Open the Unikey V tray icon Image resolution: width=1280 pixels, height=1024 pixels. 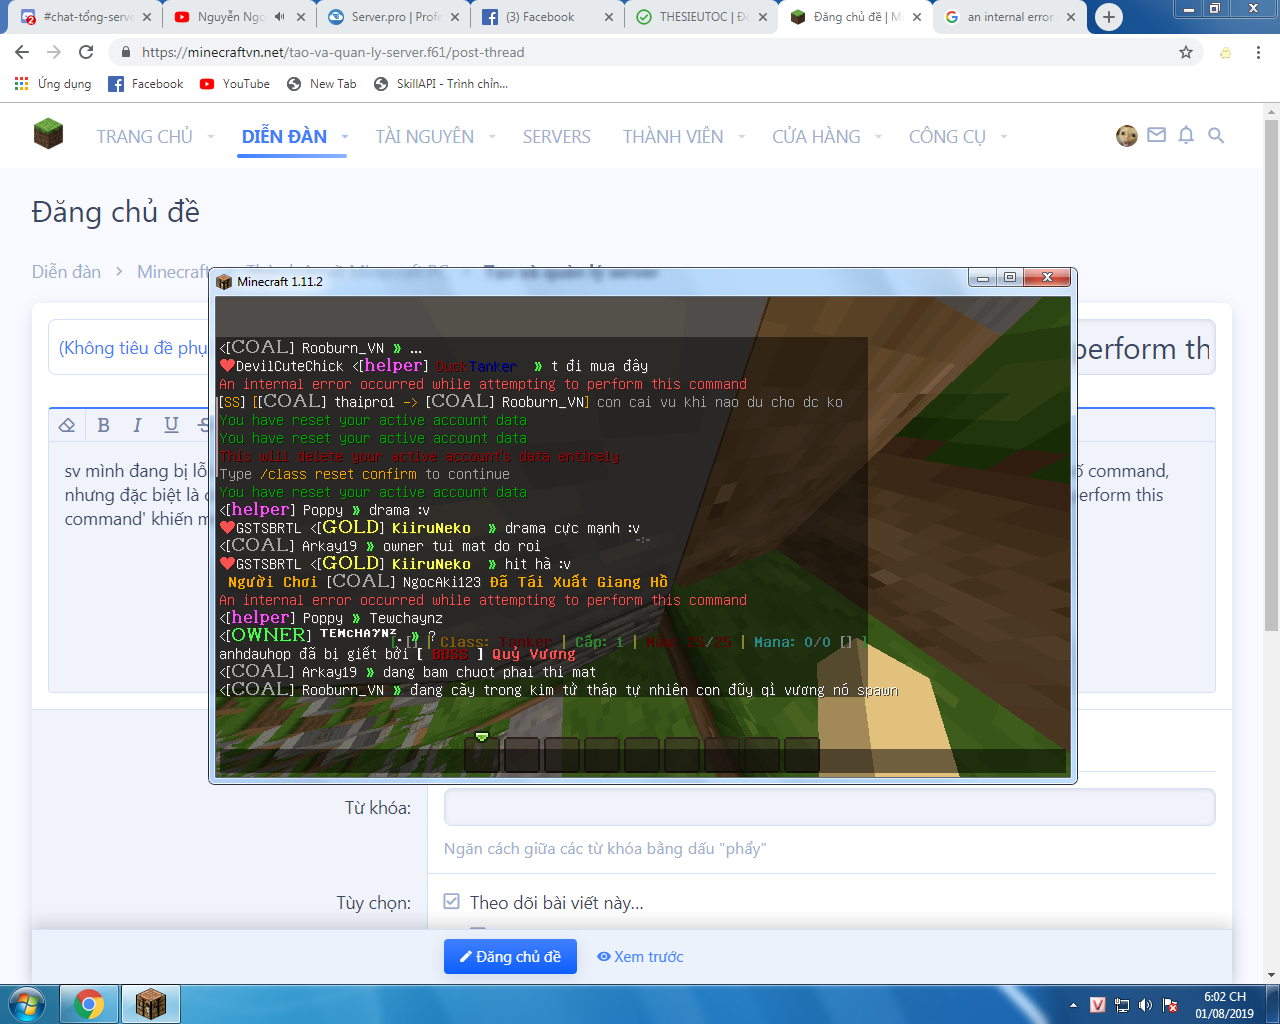point(1098,1005)
